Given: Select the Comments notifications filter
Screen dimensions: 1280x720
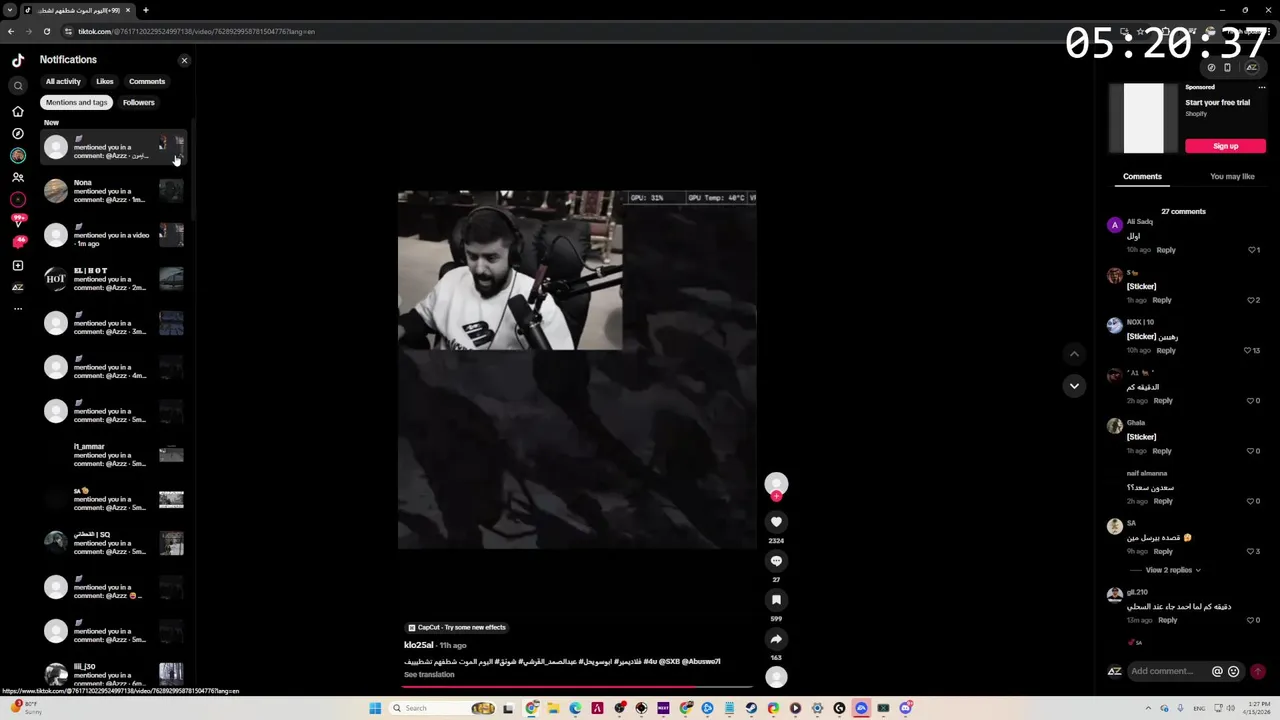Looking at the screenshot, I should pyautogui.click(x=147, y=81).
